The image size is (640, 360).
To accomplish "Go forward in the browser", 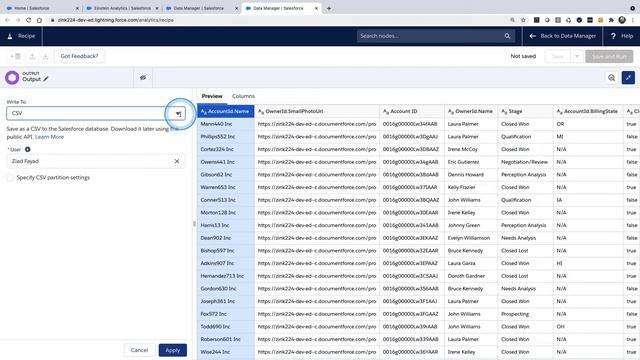I will (x=18, y=20).
